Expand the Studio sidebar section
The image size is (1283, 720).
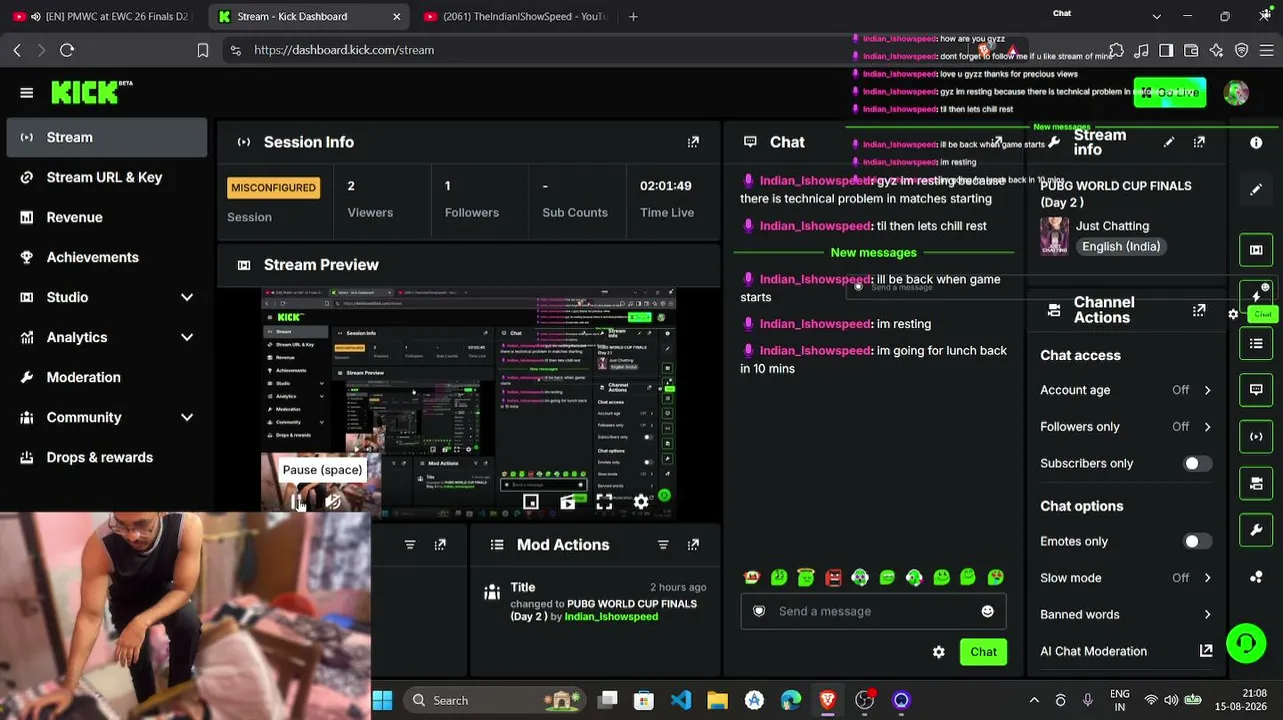(x=187, y=298)
